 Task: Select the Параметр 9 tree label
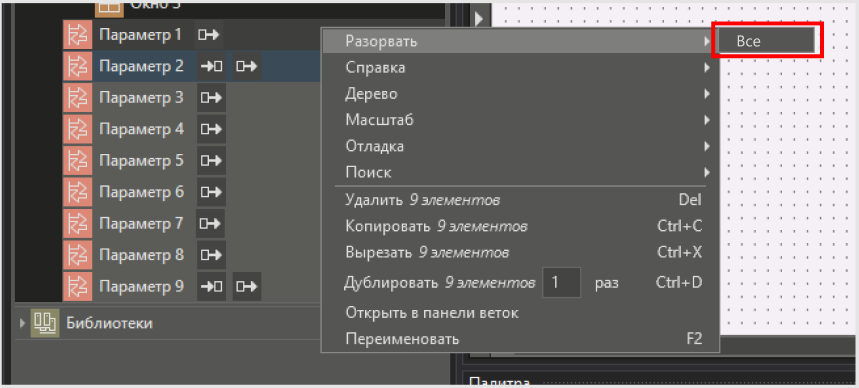tap(141, 286)
